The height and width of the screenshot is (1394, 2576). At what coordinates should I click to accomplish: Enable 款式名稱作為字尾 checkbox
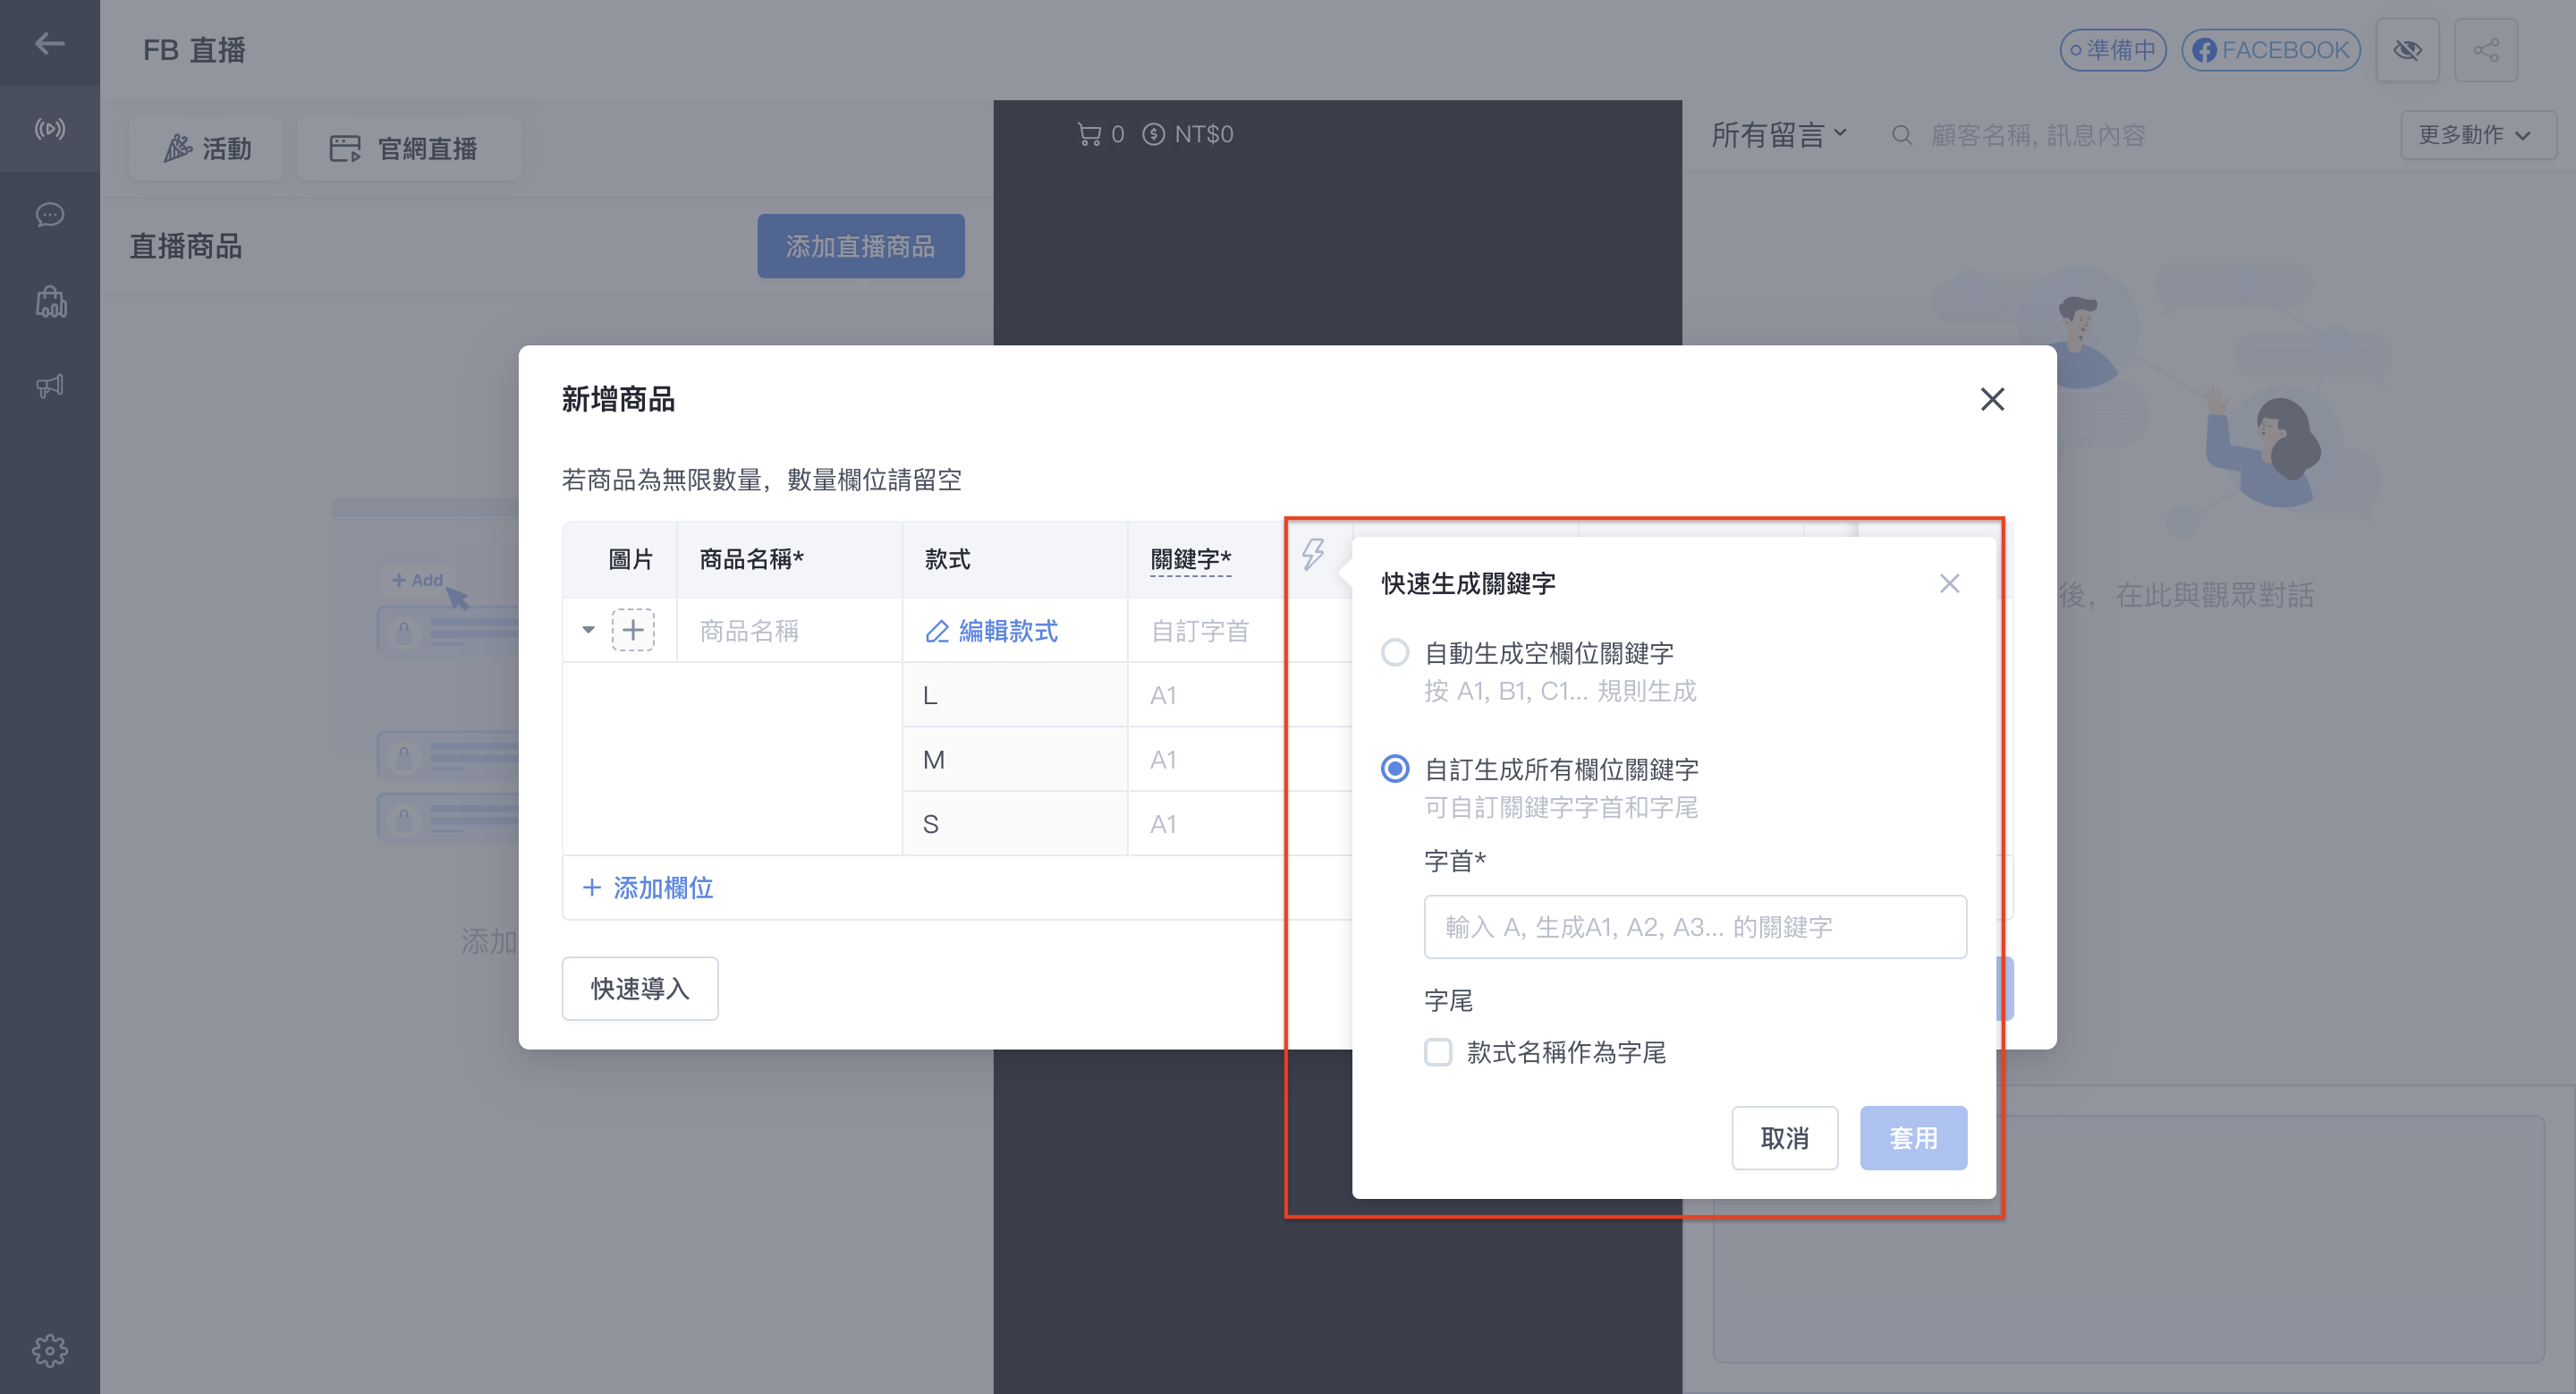pos(1438,1052)
